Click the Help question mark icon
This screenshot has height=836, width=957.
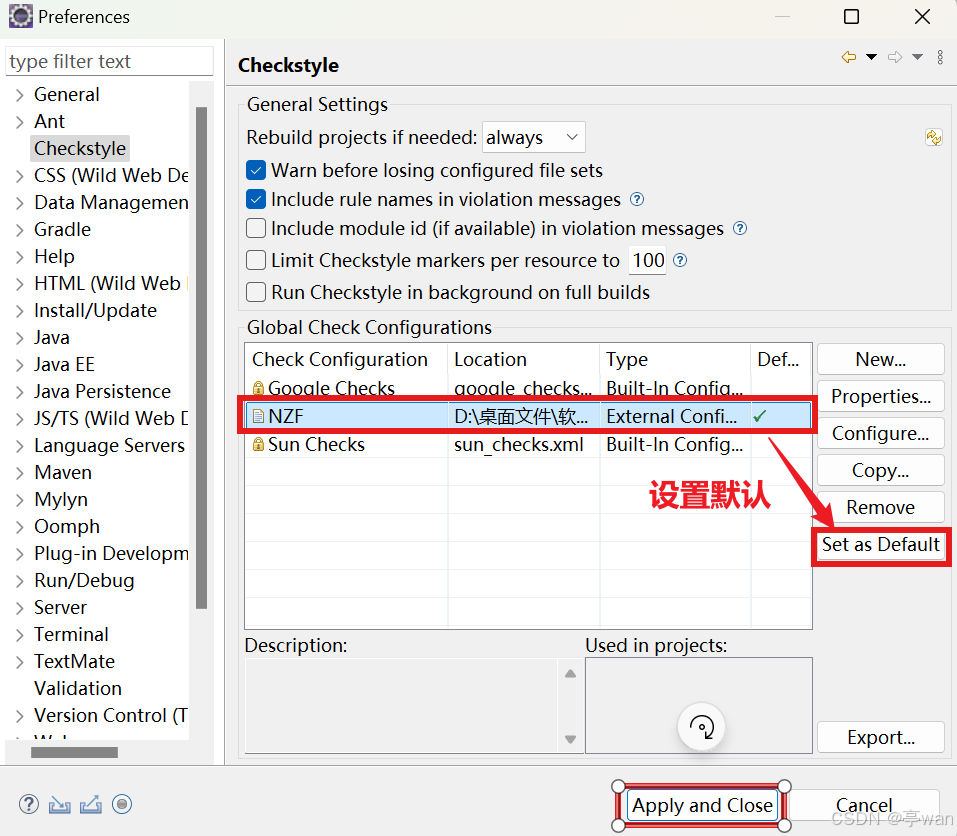click(28, 804)
